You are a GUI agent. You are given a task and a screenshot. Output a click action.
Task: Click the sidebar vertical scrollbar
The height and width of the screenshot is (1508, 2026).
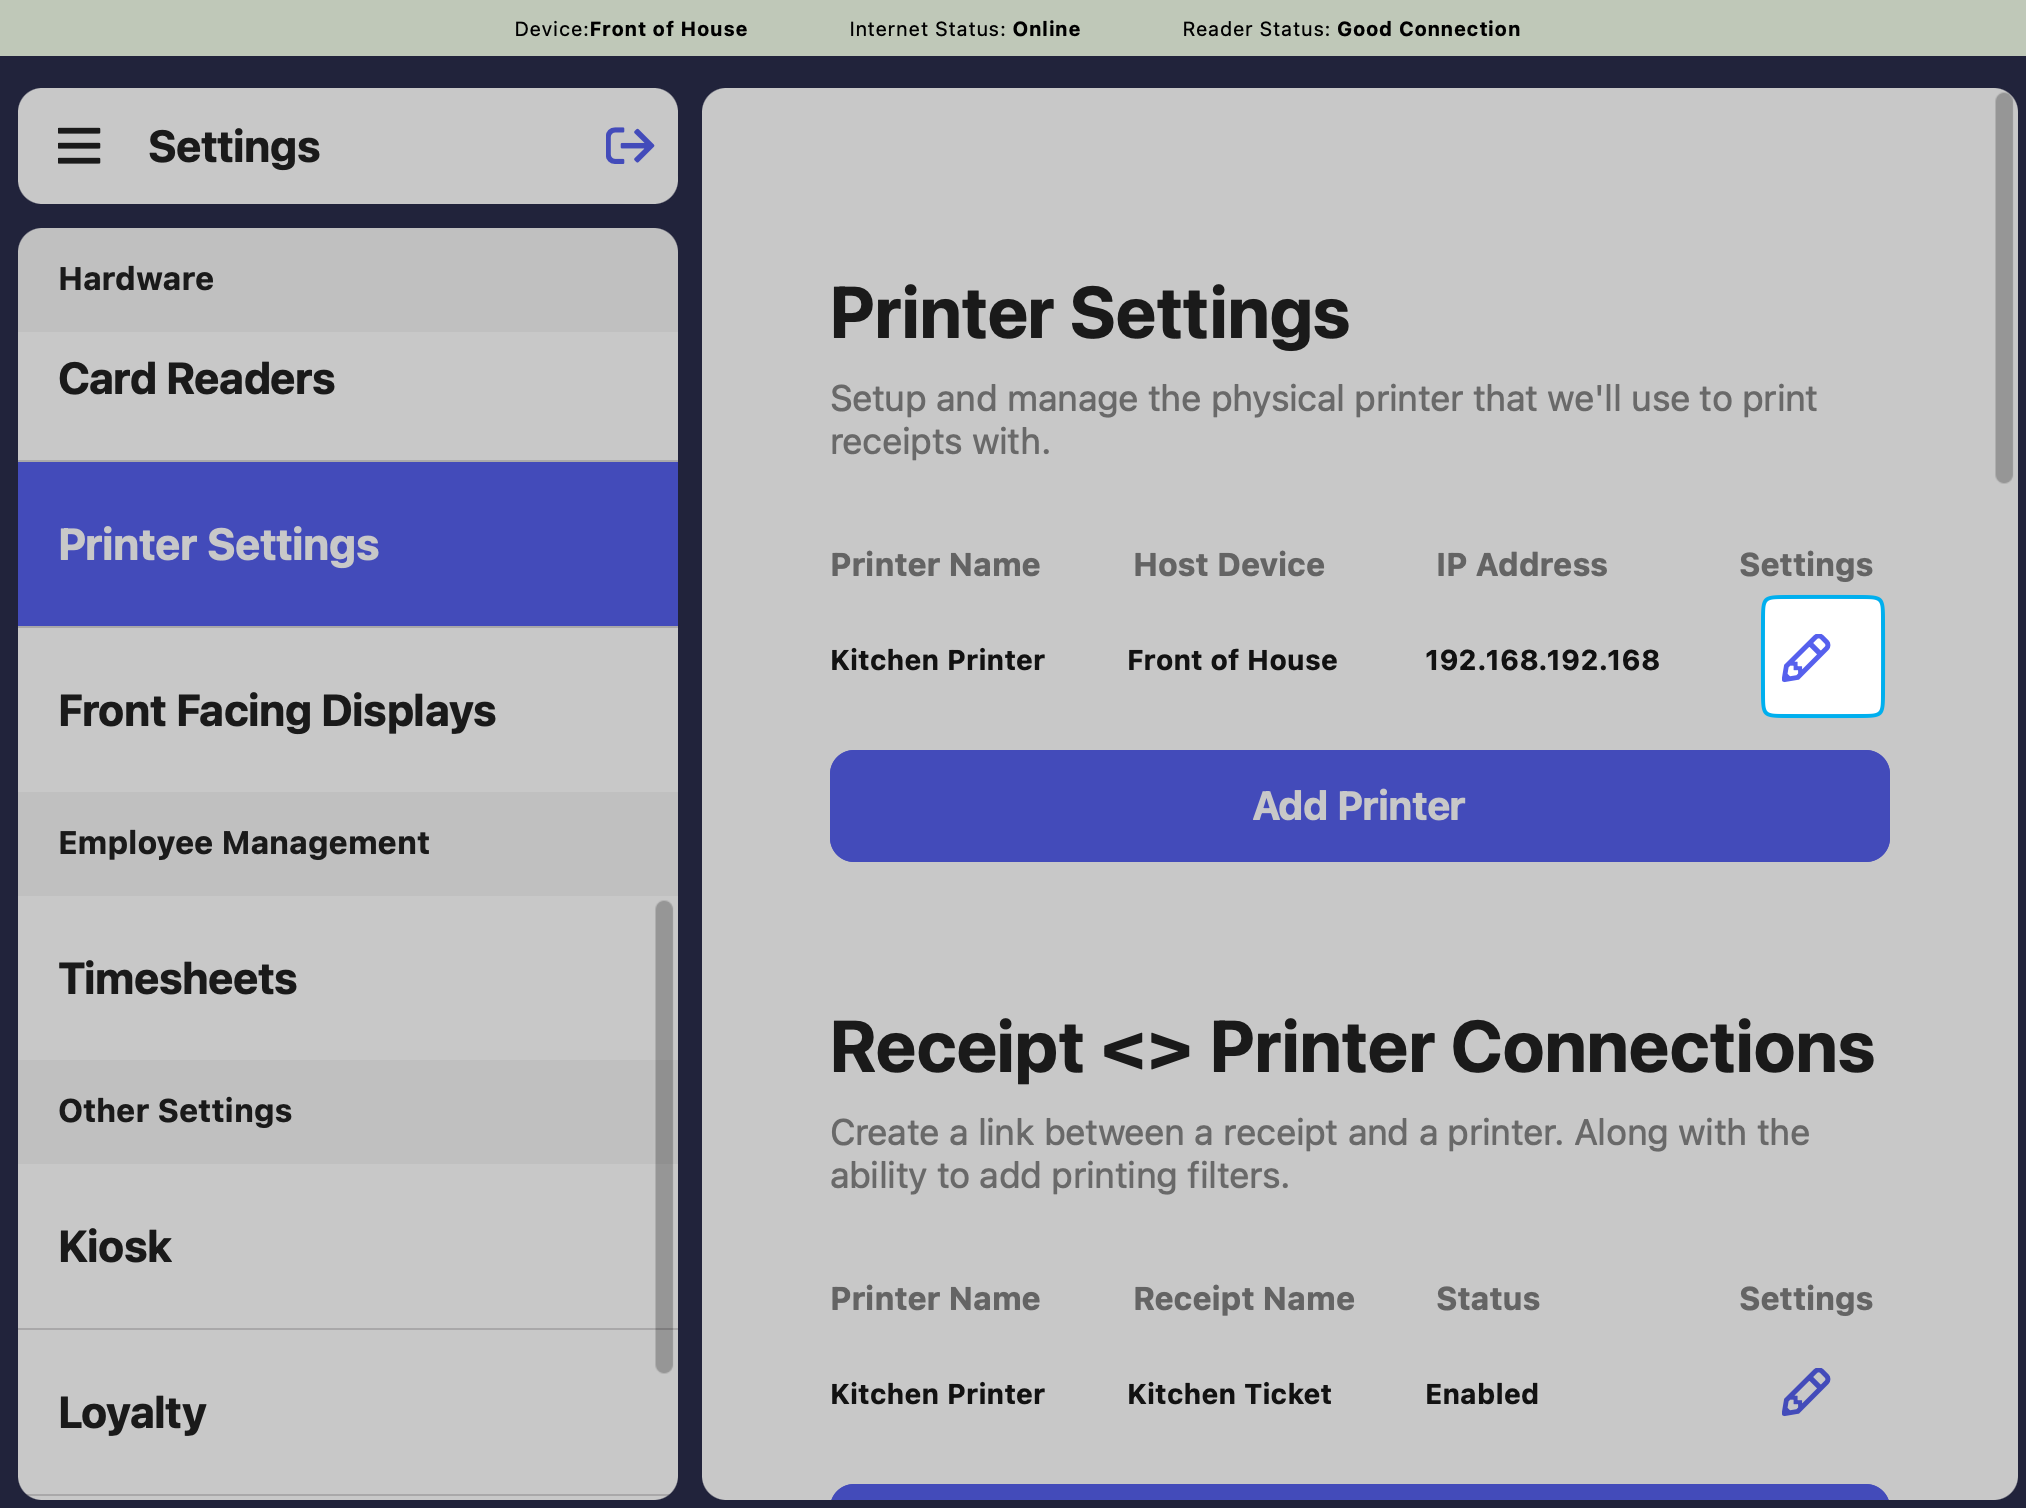[663, 1136]
